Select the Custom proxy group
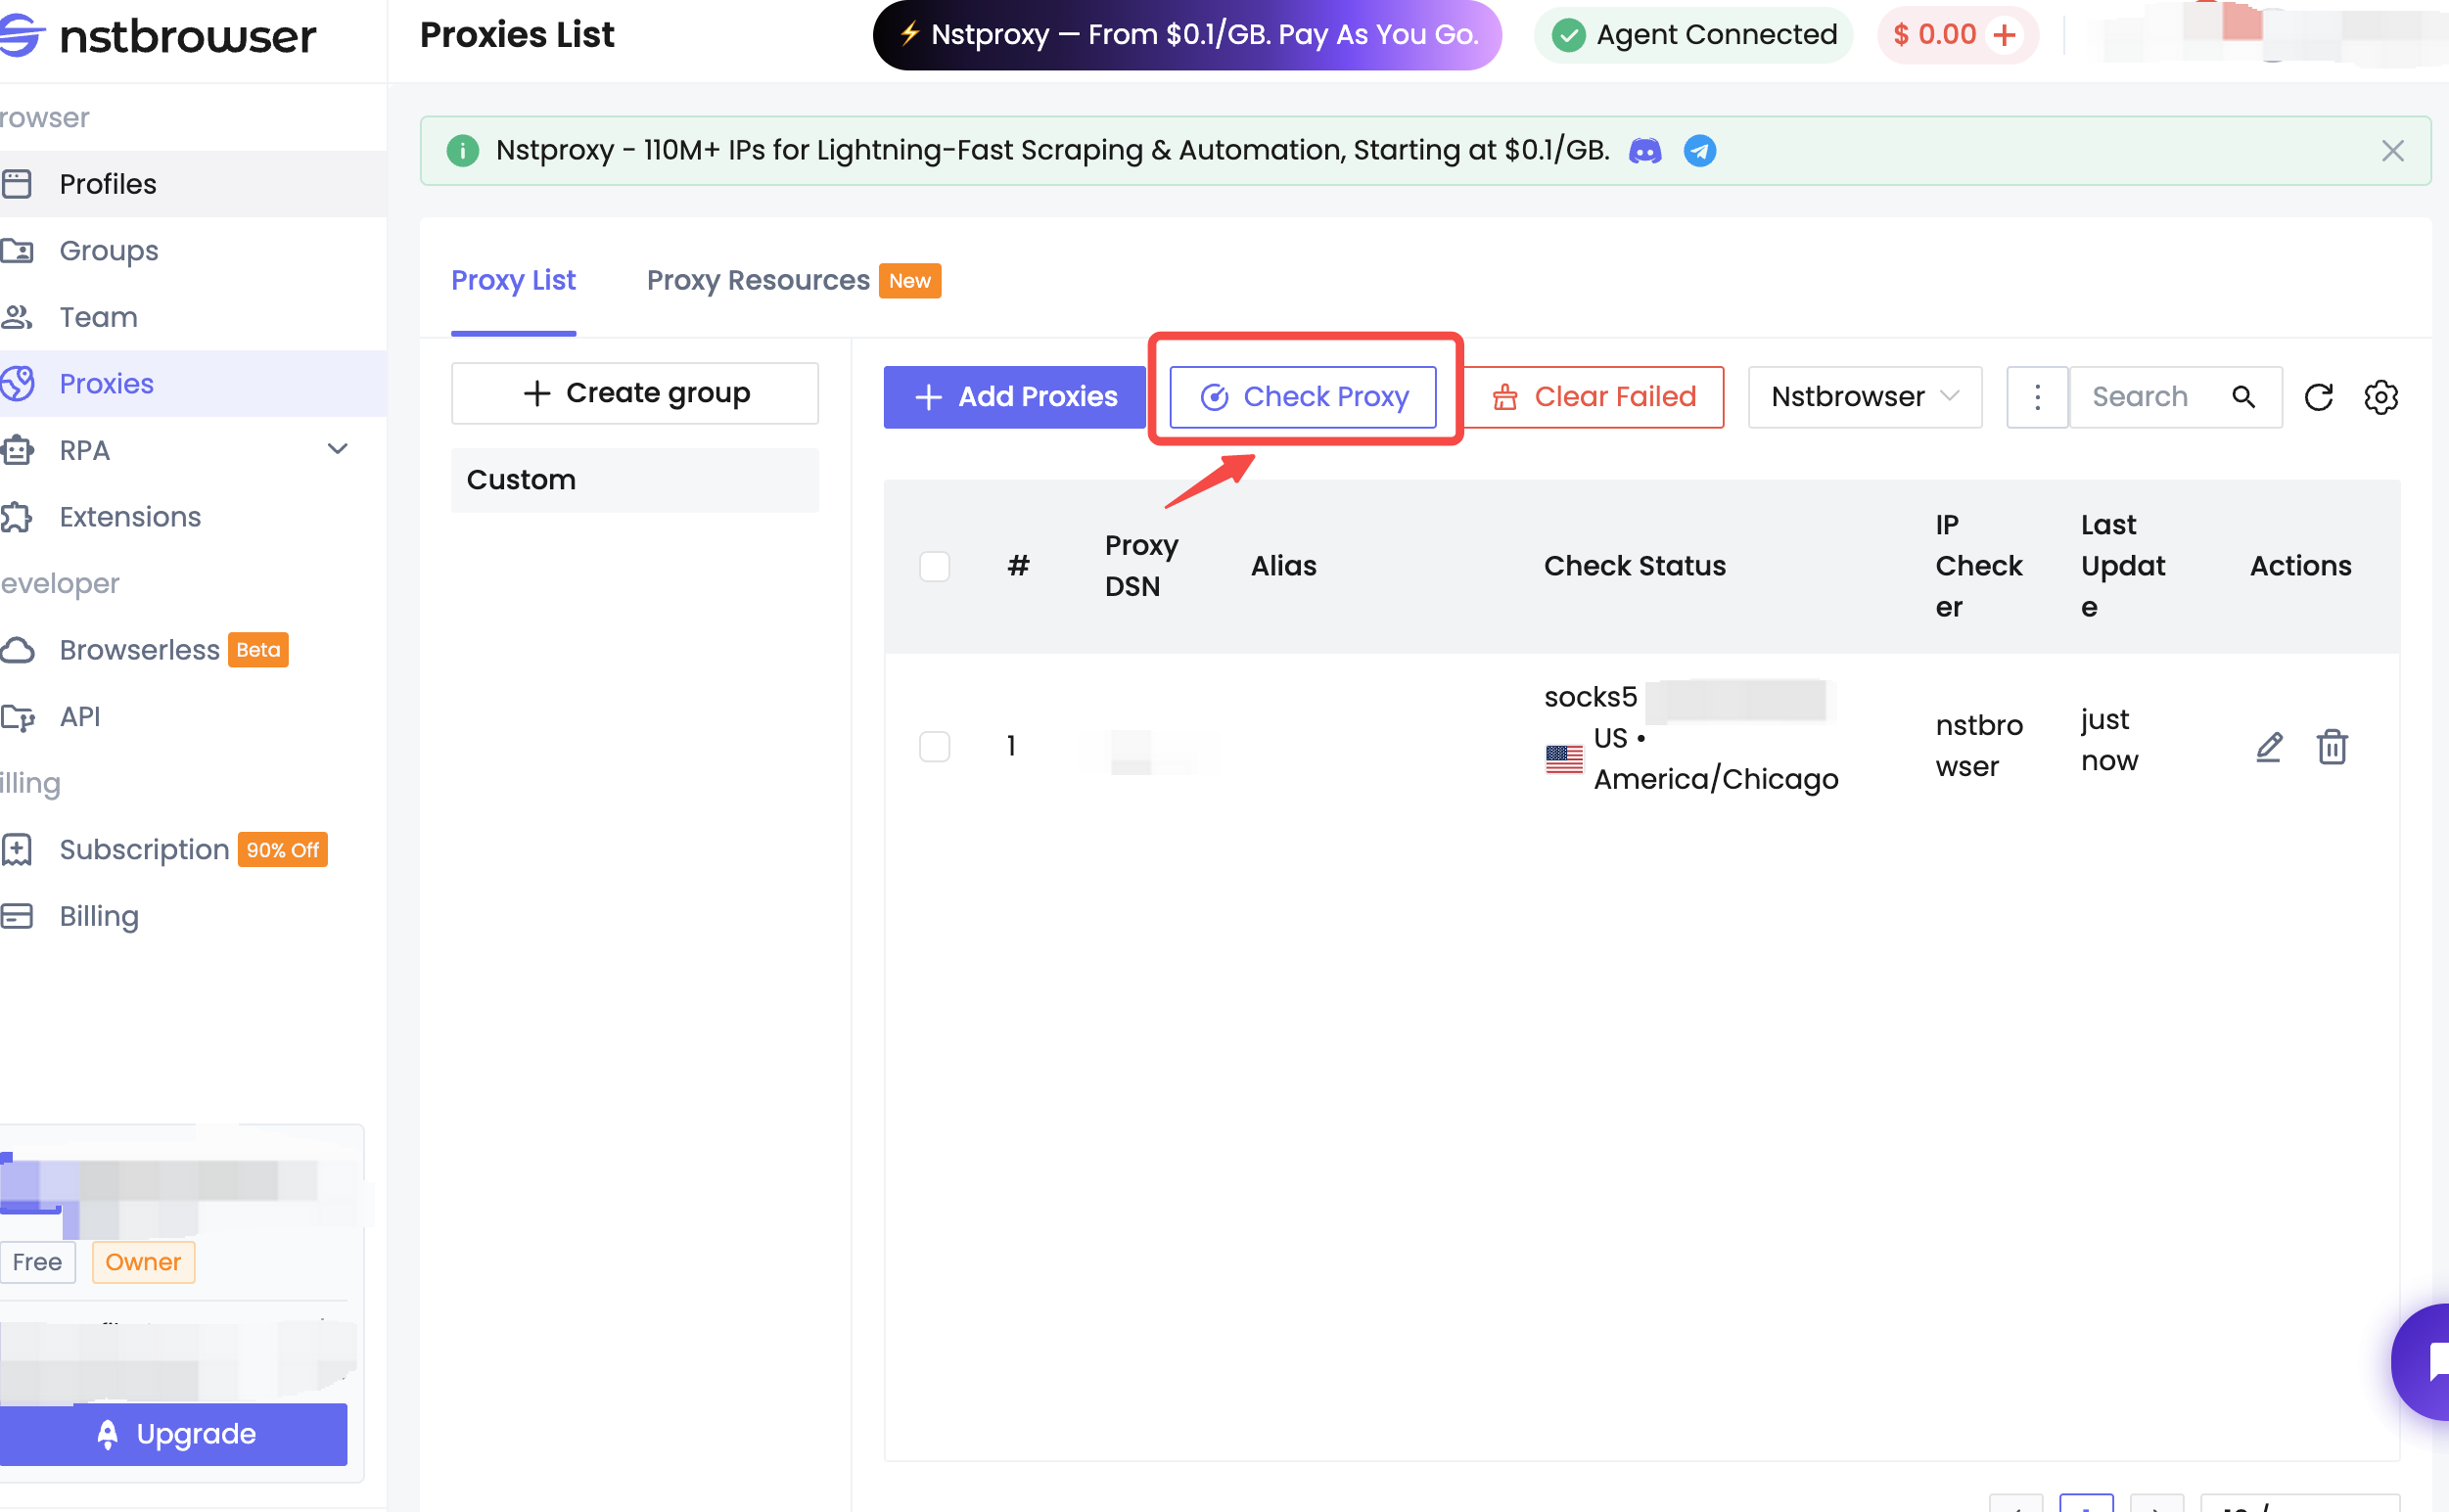The image size is (2449, 1512). [635, 480]
